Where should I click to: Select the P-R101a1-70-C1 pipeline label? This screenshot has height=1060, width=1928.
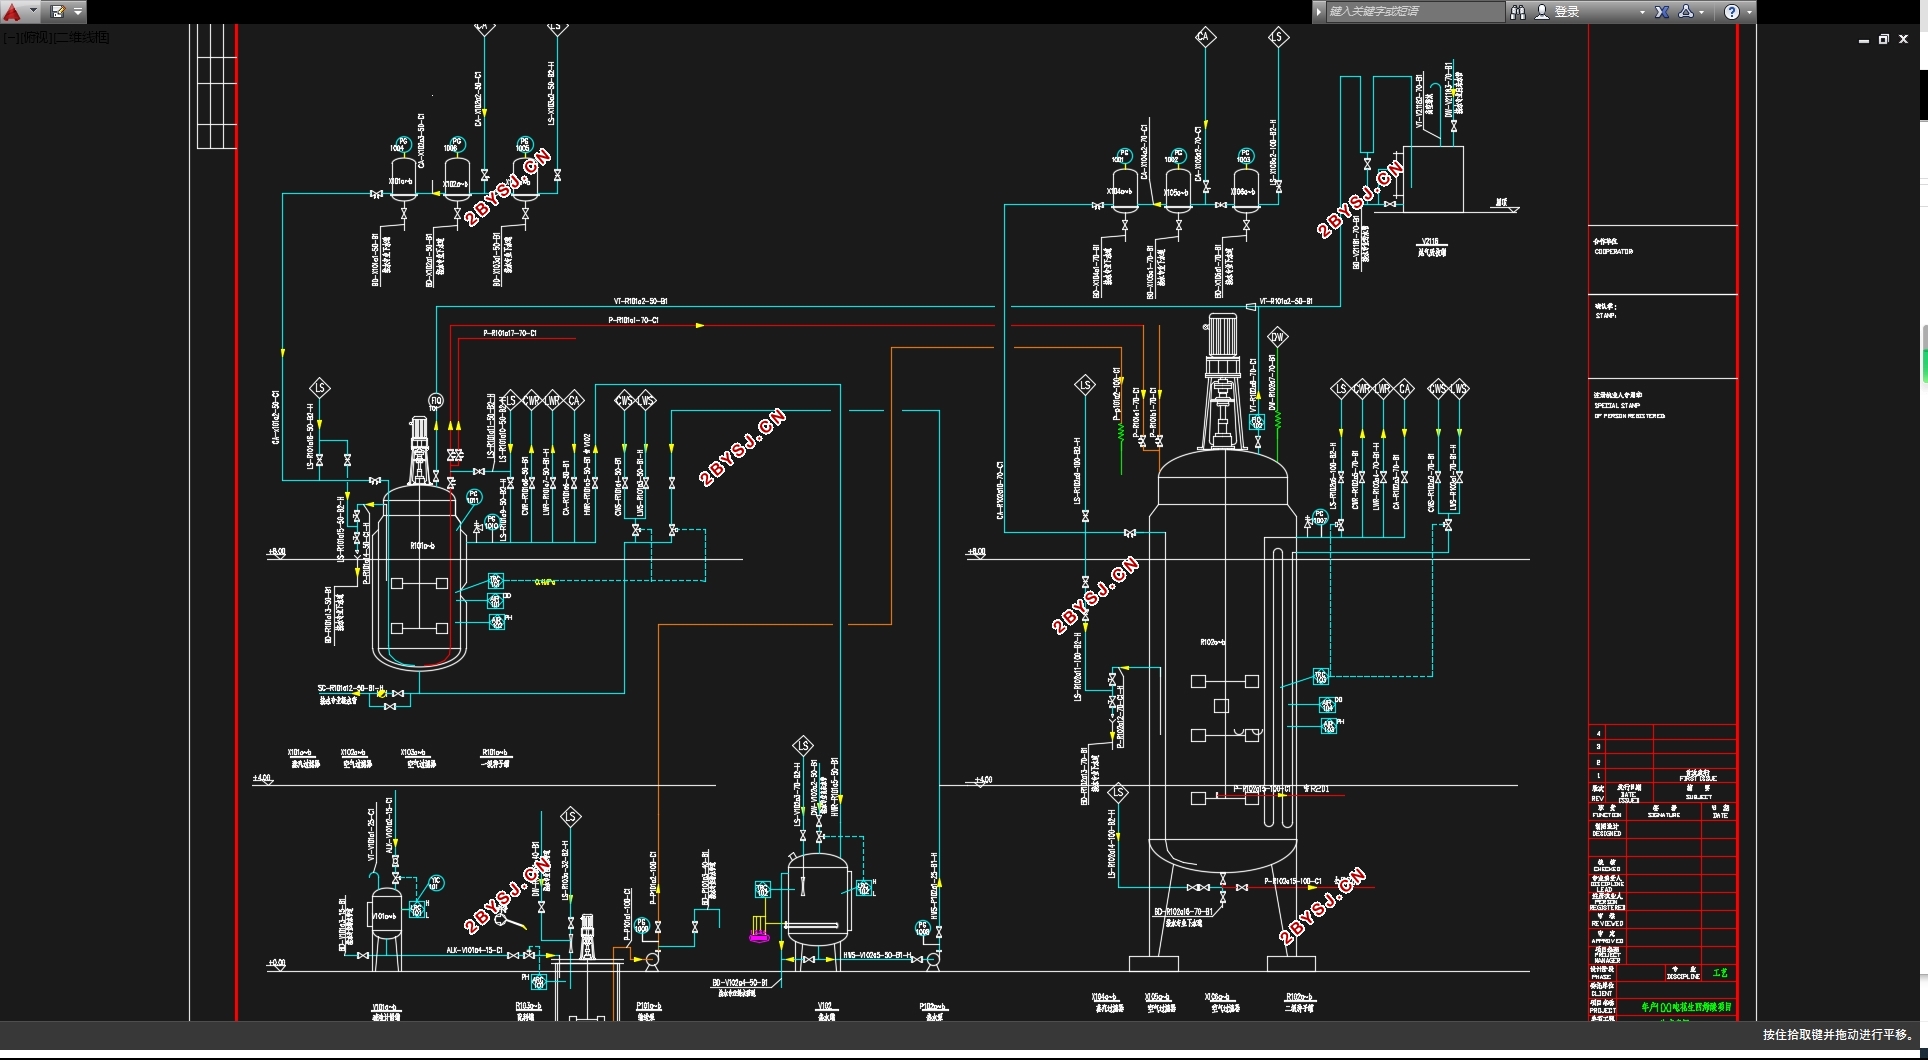[633, 320]
